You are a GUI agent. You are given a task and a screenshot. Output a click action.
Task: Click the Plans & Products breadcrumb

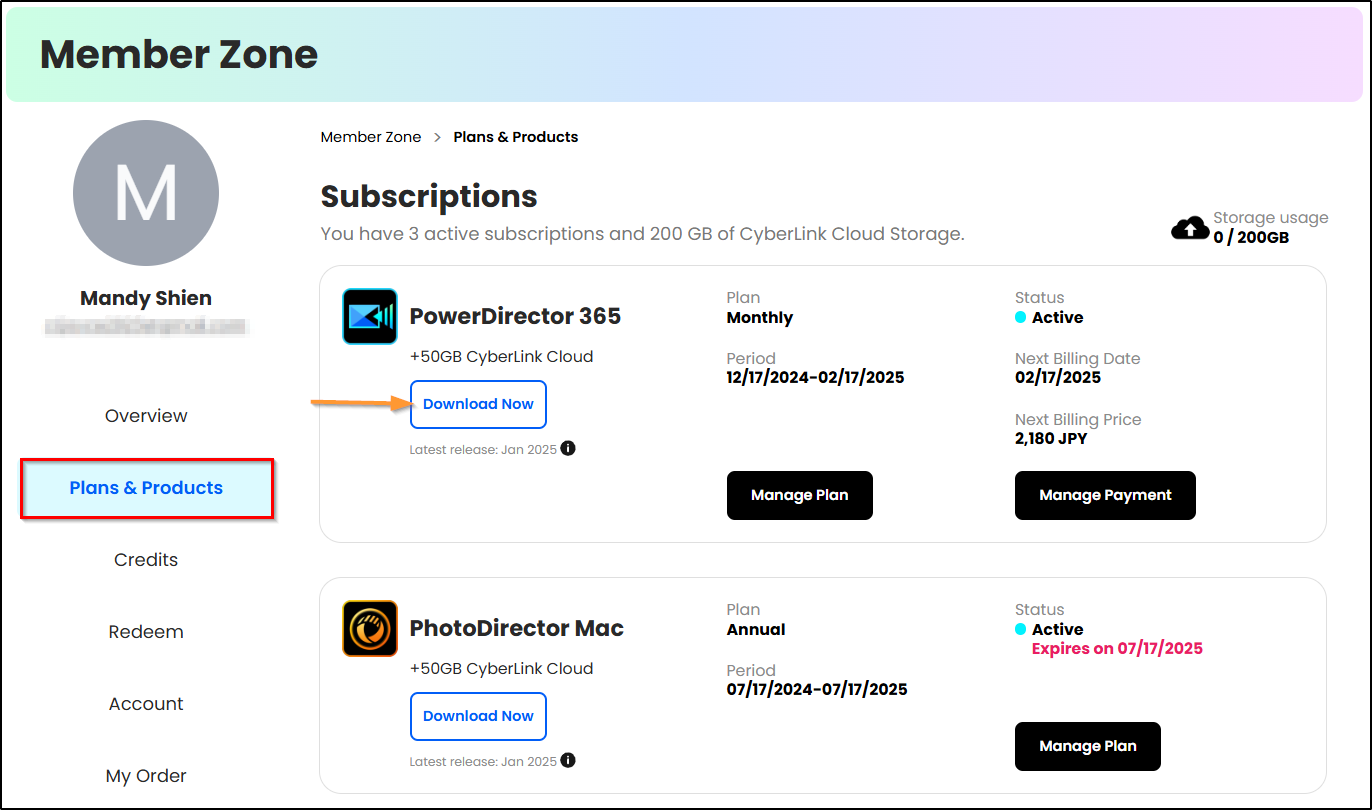(516, 137)
